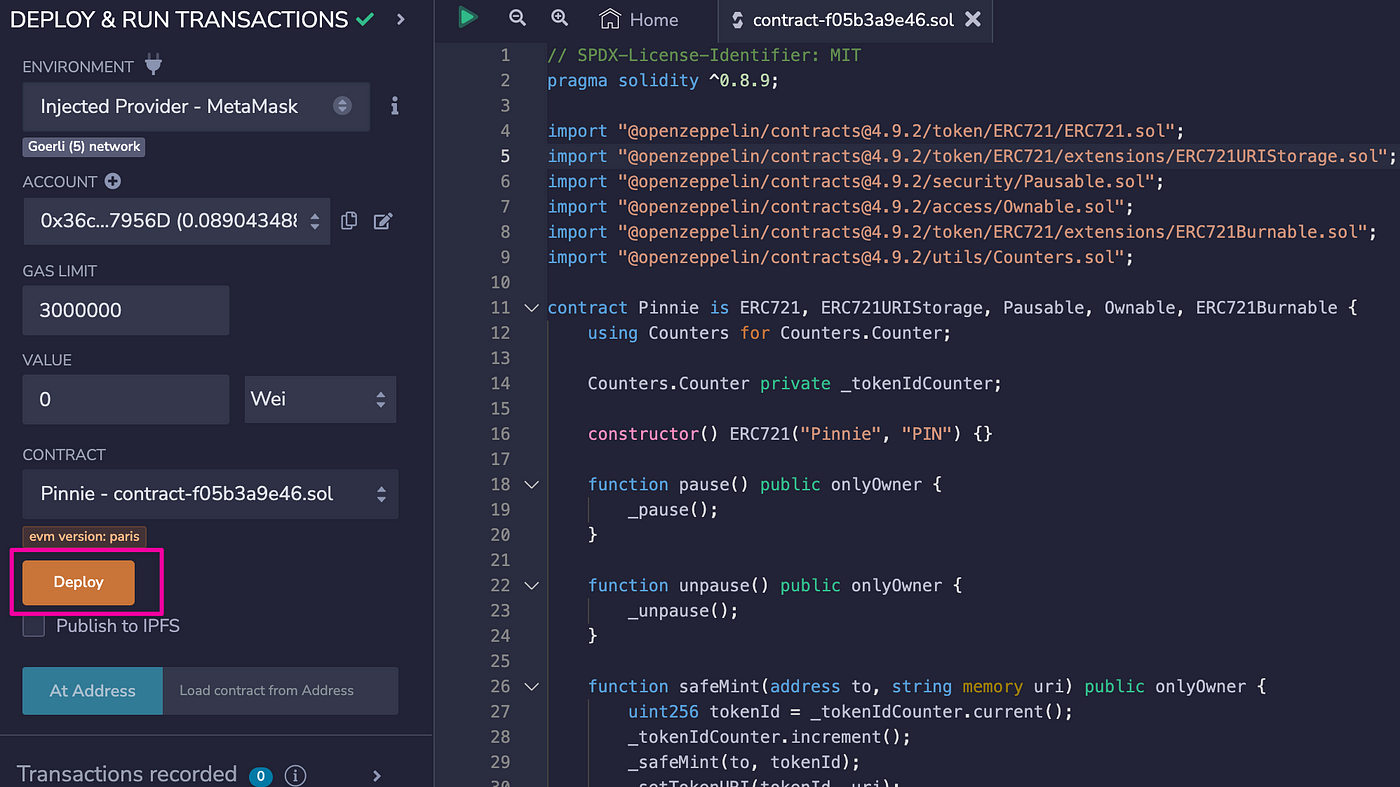Collapse the pause function fold at line 18
Image resolution: width=1400 pixels, height=787 pixels.
(531, 484)
